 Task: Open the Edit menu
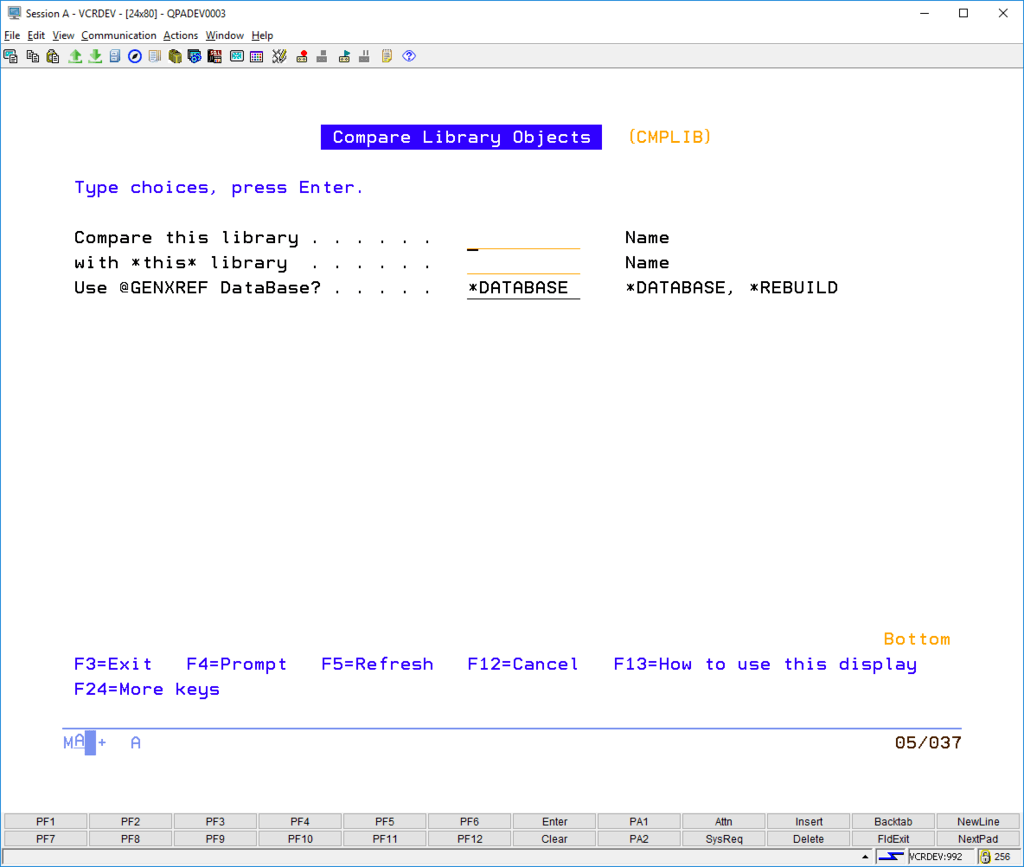point(36,35)
